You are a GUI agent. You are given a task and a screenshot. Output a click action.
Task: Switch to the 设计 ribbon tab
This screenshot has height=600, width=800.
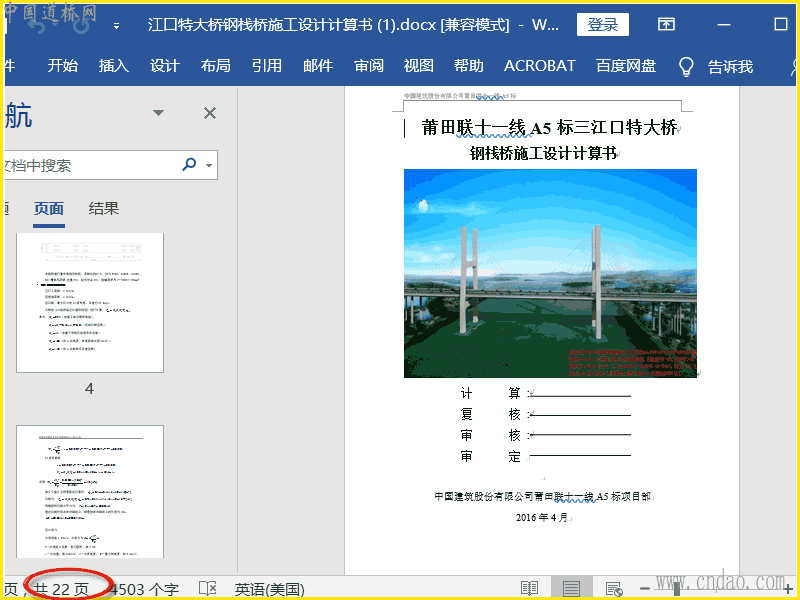tap(165, 66)
